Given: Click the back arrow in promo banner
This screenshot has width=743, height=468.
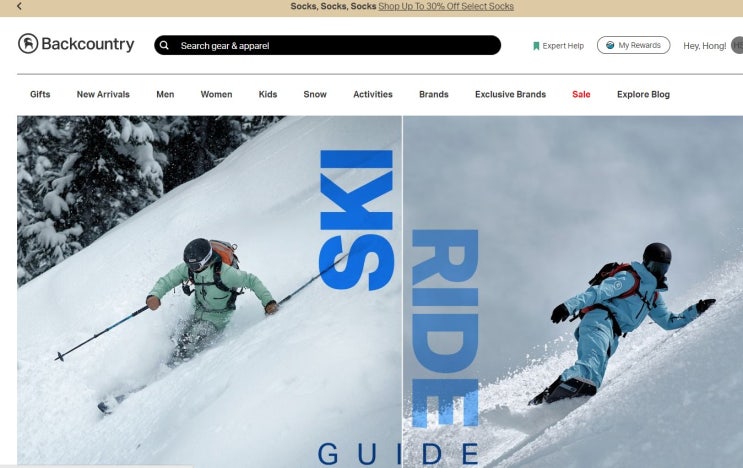Looking at the screenshot, I should [x=19, y=6].
